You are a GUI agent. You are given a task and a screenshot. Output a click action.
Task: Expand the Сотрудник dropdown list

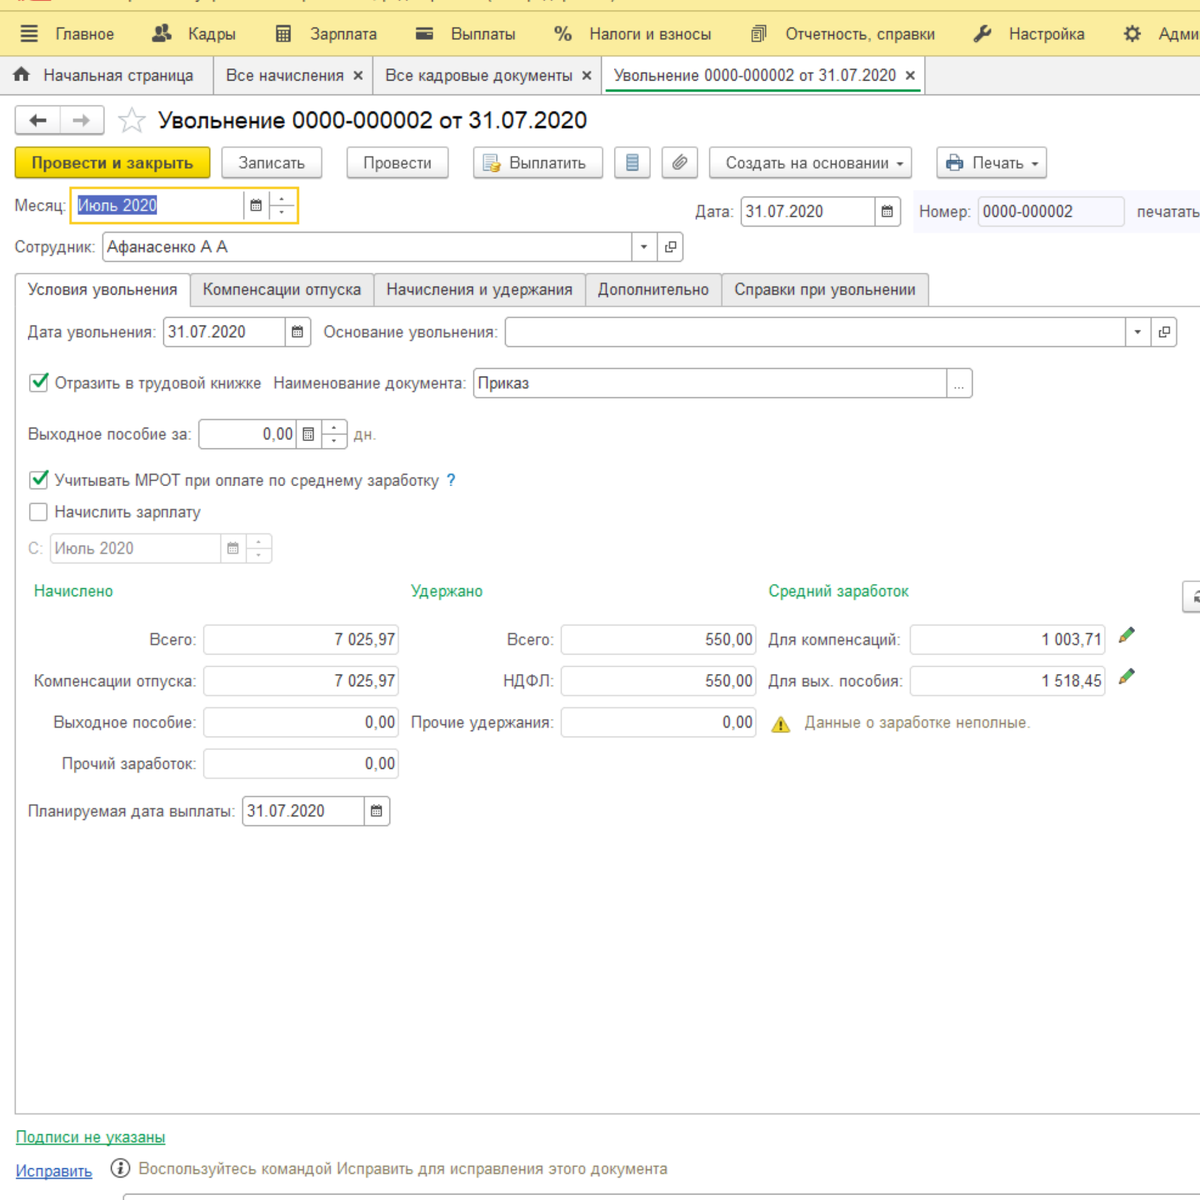[644, 247]
